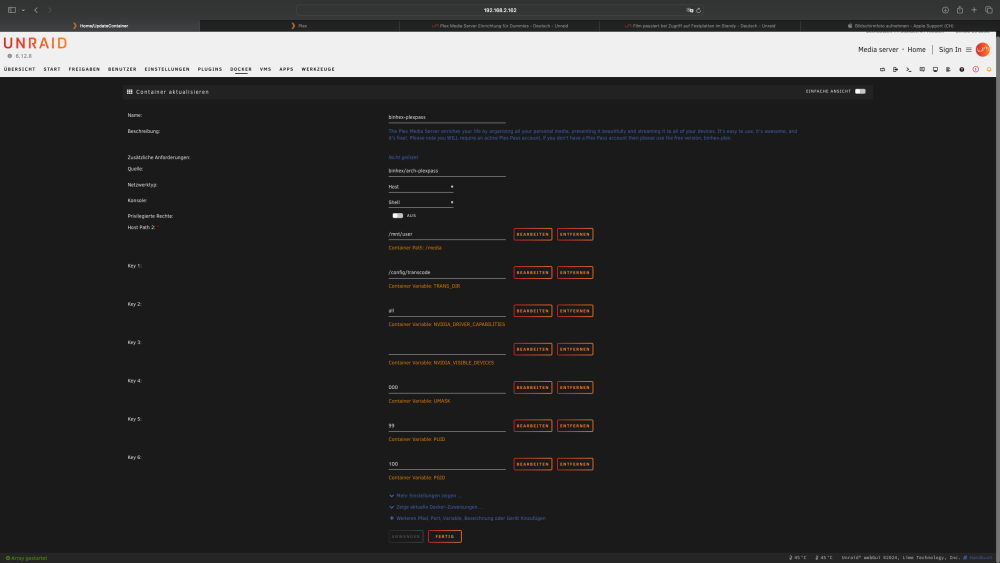Expand Zeige aktuelle Docker-Zuweisungen

pyautogui.click(x=436, y=507)
